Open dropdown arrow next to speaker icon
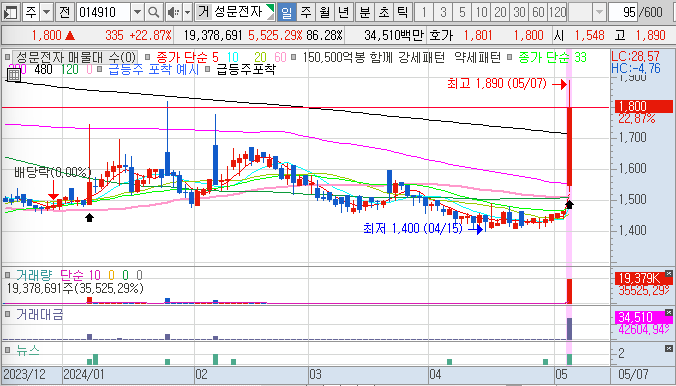 coord(187,12)
